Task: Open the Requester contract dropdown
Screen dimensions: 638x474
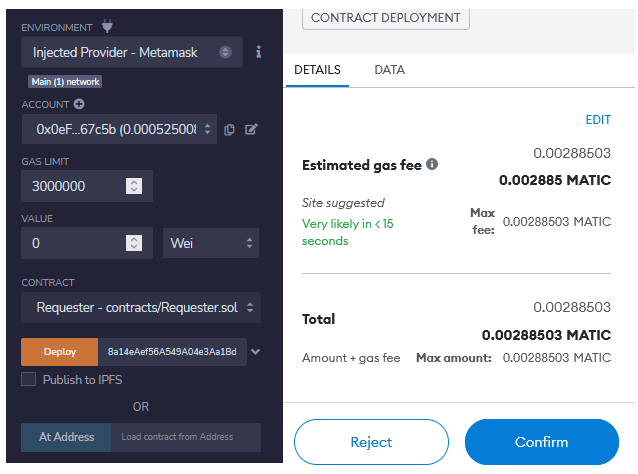Action: click(x=141, y=308)
